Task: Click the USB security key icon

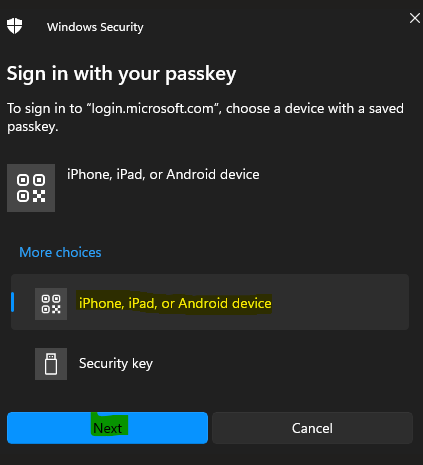Action: (51, 364)
